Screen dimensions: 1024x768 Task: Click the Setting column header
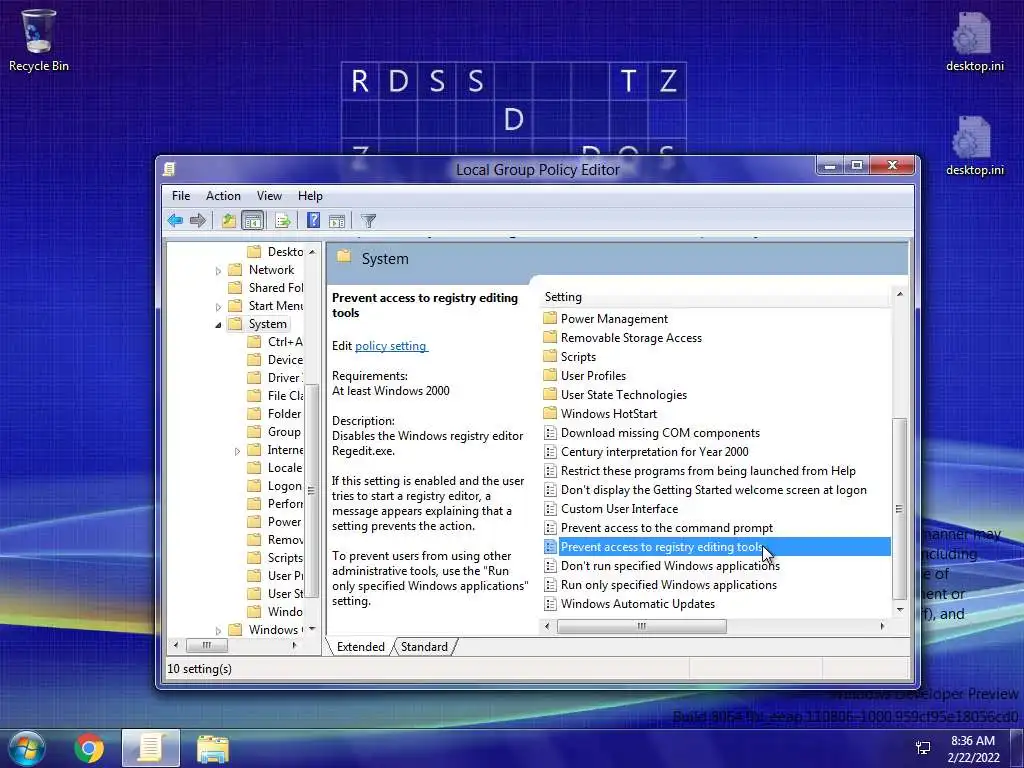click(716, 297)
